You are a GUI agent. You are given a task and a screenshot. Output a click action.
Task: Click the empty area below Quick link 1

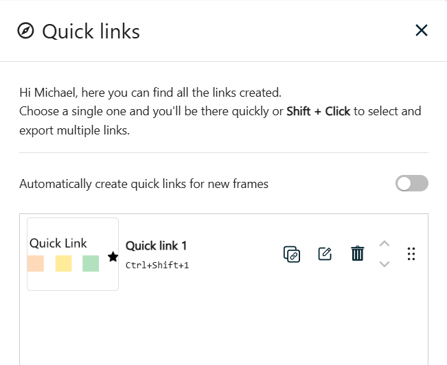pyautogui.click(x=224, y=328)
